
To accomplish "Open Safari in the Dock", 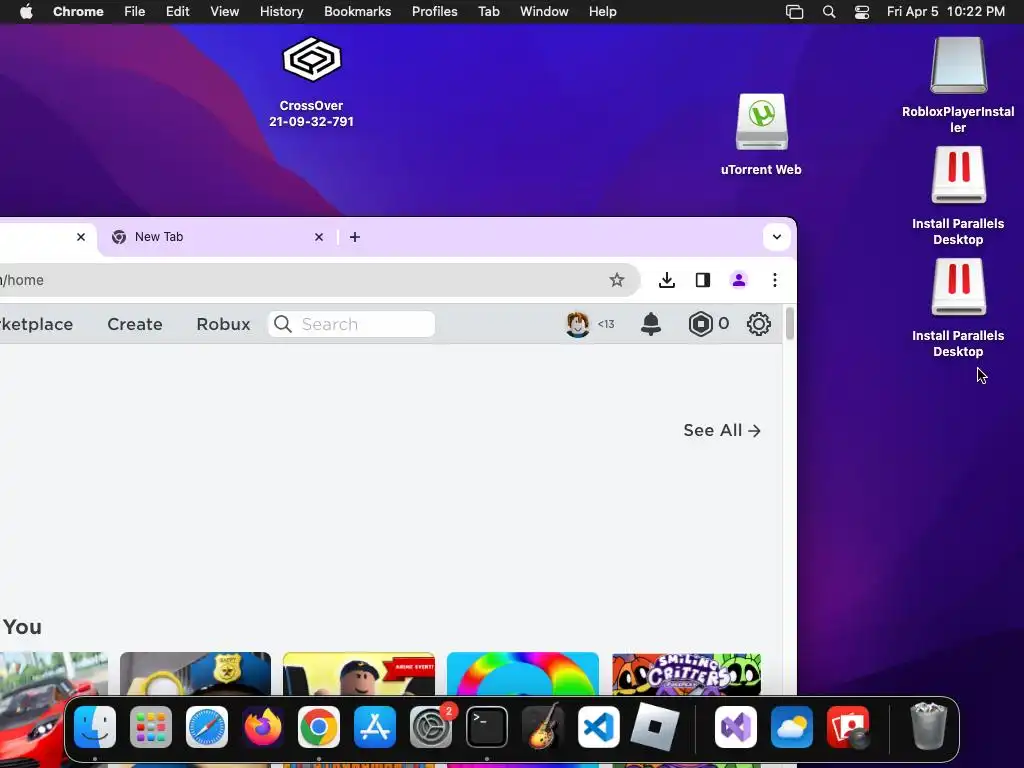I will click(x=207, y=727).
